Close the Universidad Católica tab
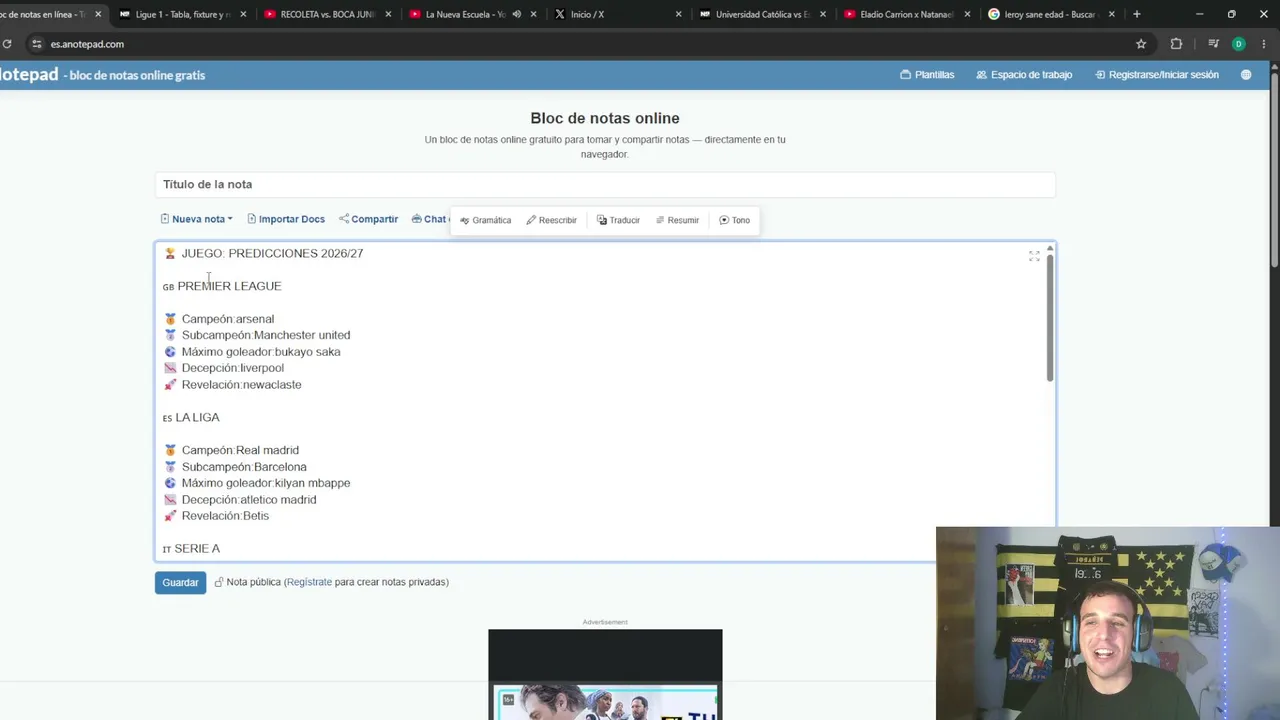The image size is (1280, 720). (x=823, y=14)
